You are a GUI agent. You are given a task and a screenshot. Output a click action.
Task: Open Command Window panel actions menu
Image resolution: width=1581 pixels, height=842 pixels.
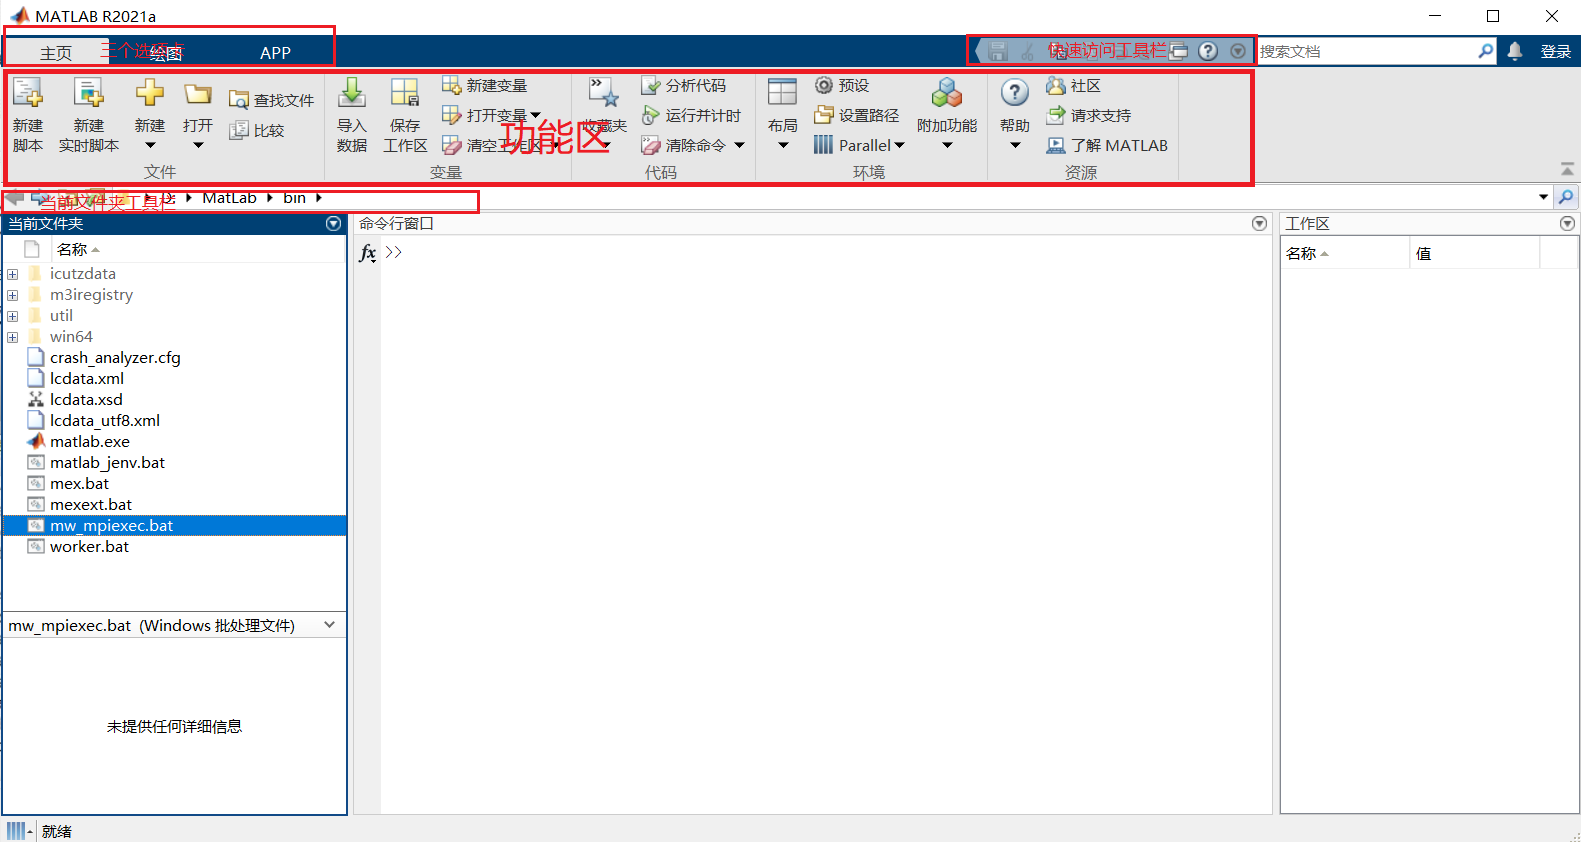tap(1259, 223)
